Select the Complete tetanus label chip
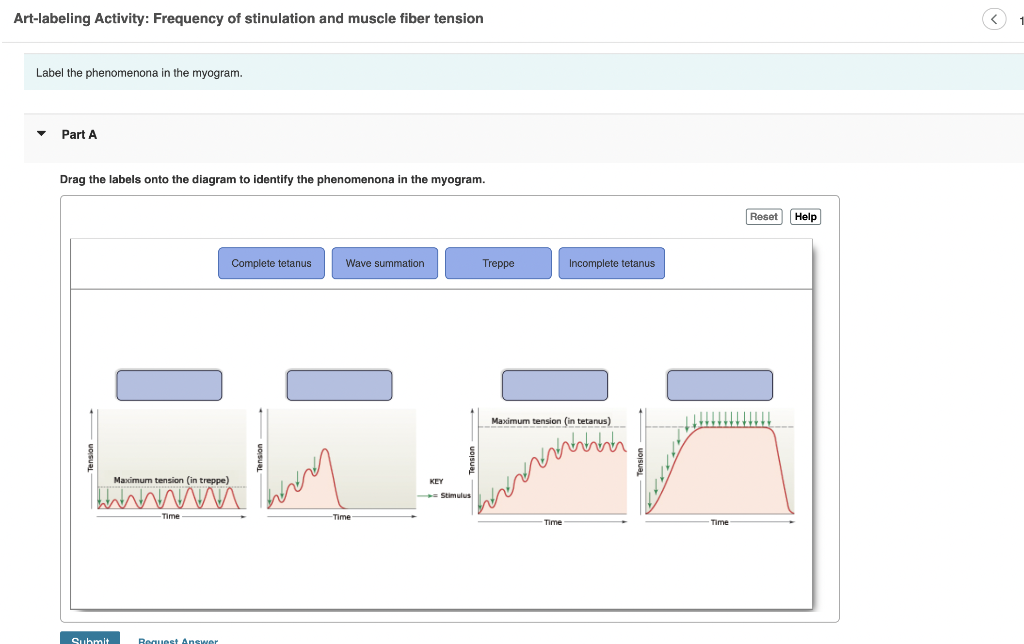Image resolution: width=1024 pixels, height=644 pixels. pyautogui.click(x=271, y=263)
